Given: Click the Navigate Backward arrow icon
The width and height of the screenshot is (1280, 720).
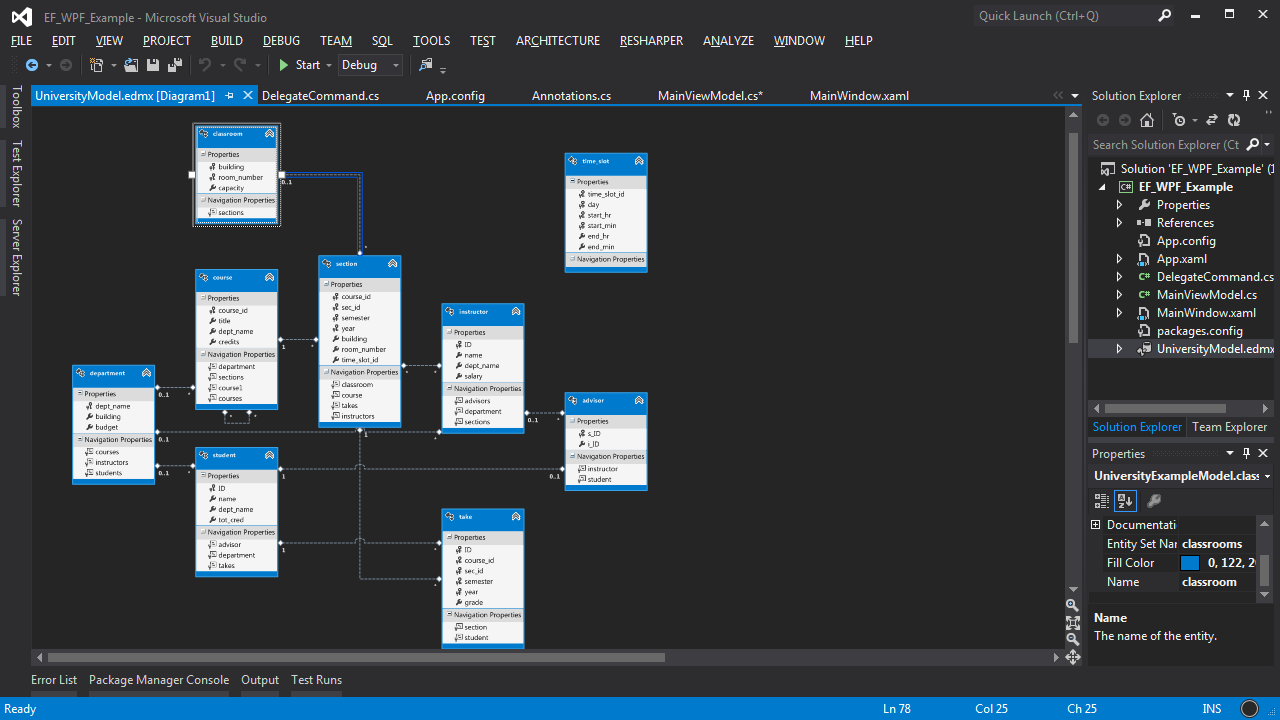Looking at the screenshot, I should pyautogui.click(x=32, y=65).
